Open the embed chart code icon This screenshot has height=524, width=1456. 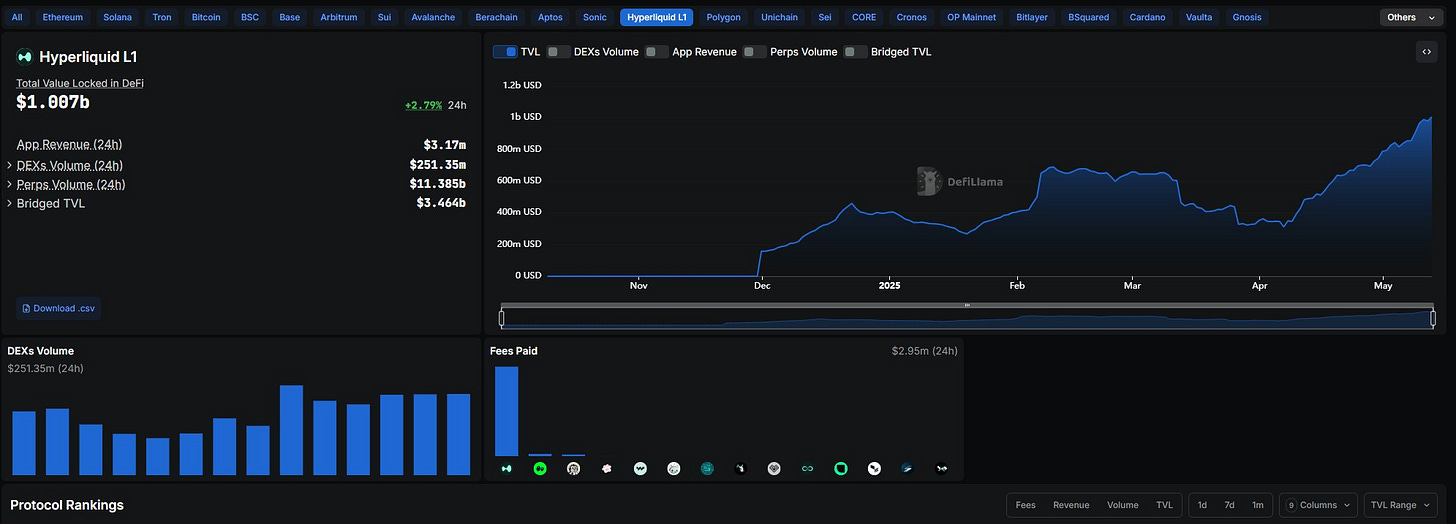click(1427, 51)
